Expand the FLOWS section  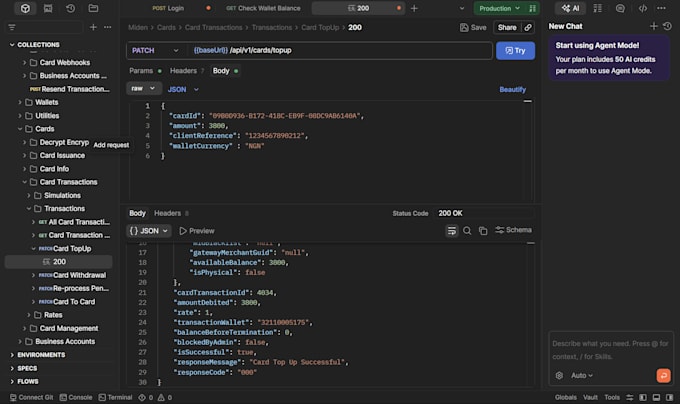coord(12,381)
